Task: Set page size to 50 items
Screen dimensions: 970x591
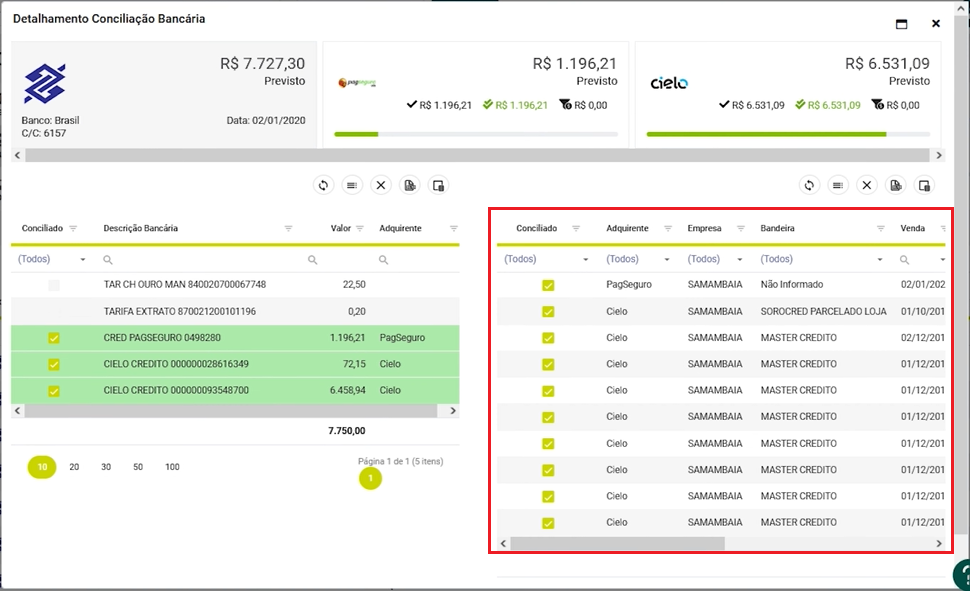Action: [138, 467]
